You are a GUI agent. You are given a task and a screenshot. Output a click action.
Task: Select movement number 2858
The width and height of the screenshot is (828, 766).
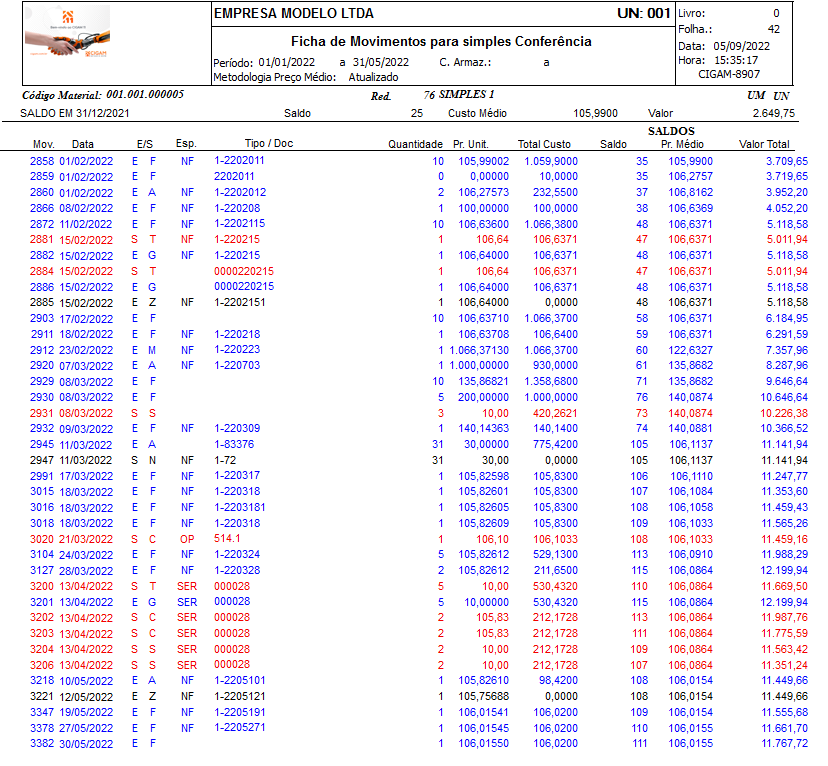pos(42,162)
